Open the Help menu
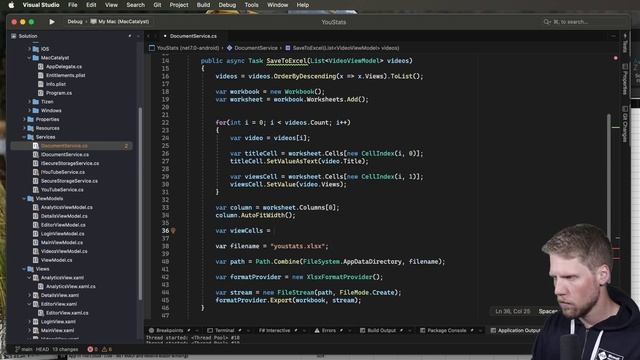 click(x=302, y=5)
